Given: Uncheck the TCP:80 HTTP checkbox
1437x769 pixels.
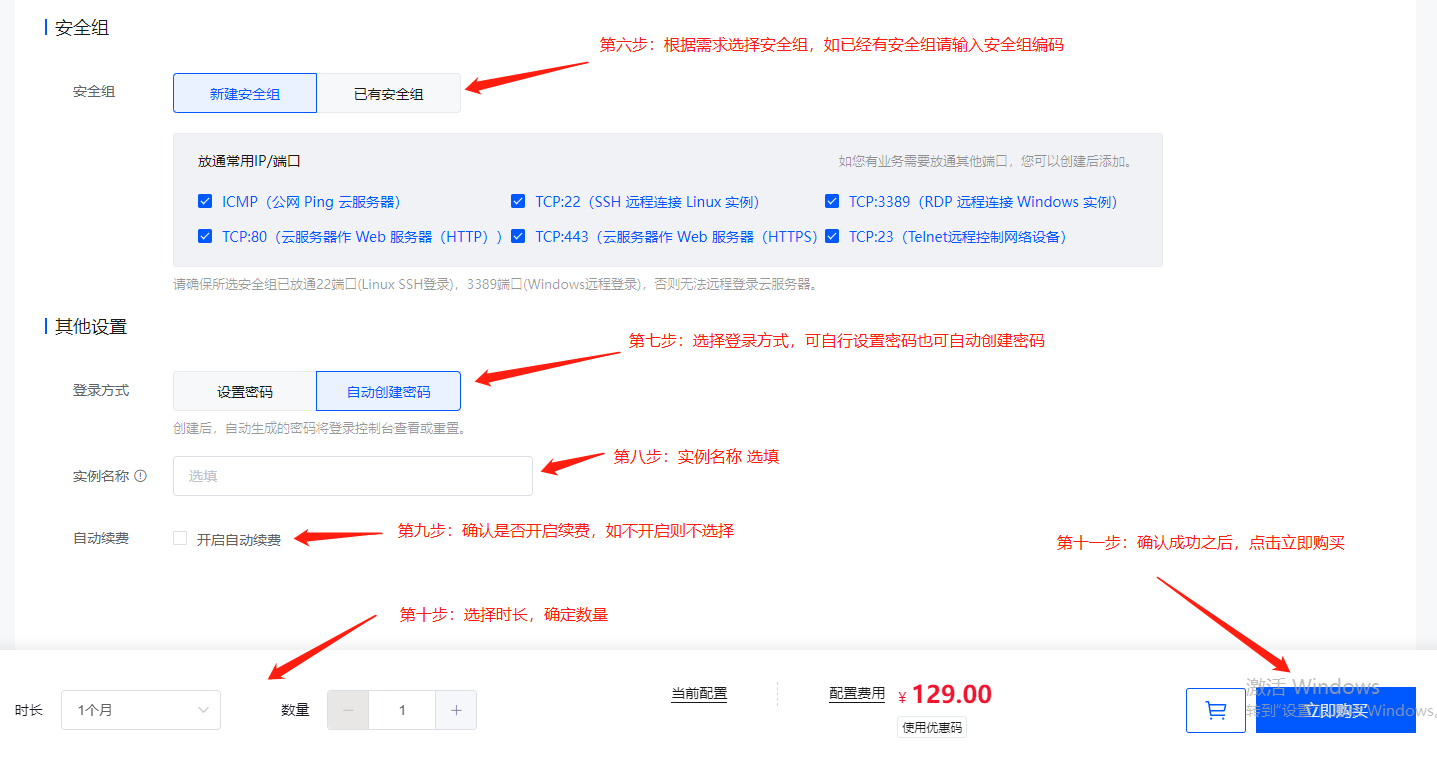Looking at the screenshot, I should (x=205, y=236).
